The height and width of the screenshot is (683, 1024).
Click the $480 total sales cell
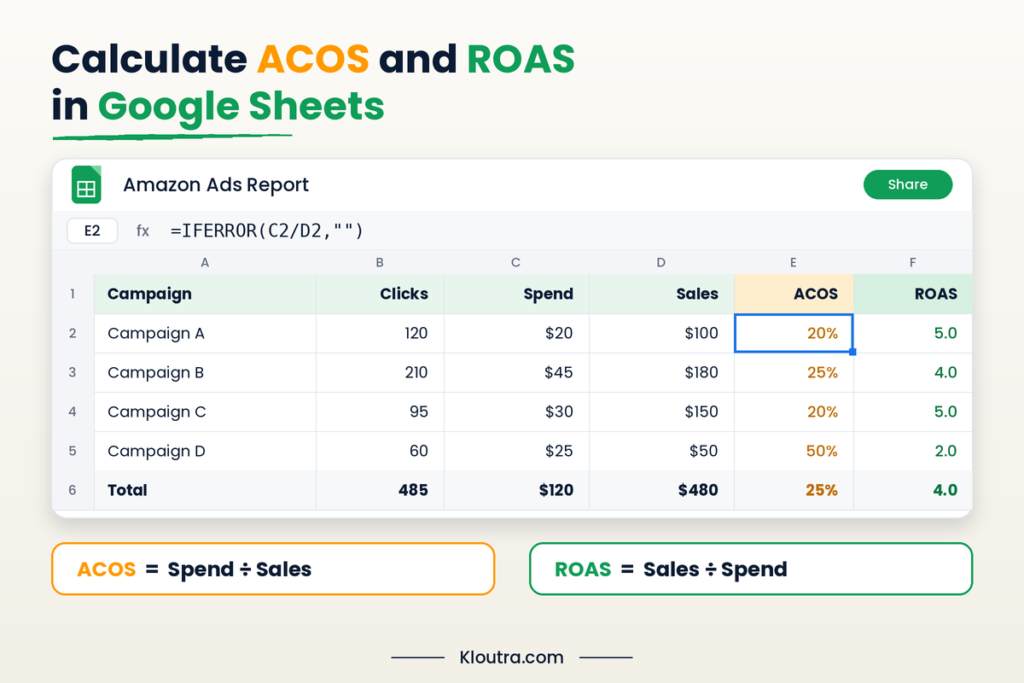tap(662, 490)
